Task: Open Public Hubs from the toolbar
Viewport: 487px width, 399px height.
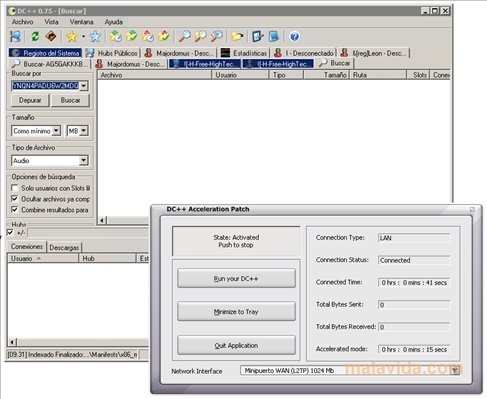Action: (x=15, y=36)
